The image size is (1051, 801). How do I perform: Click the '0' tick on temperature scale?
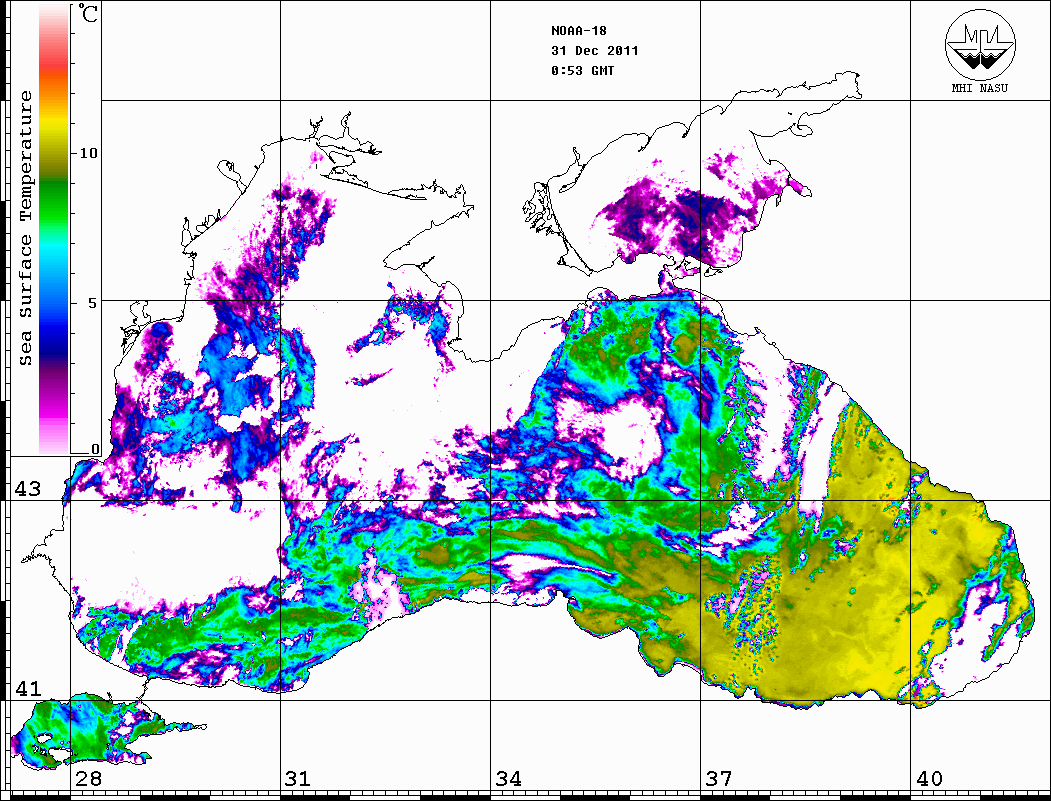point(95,449)
